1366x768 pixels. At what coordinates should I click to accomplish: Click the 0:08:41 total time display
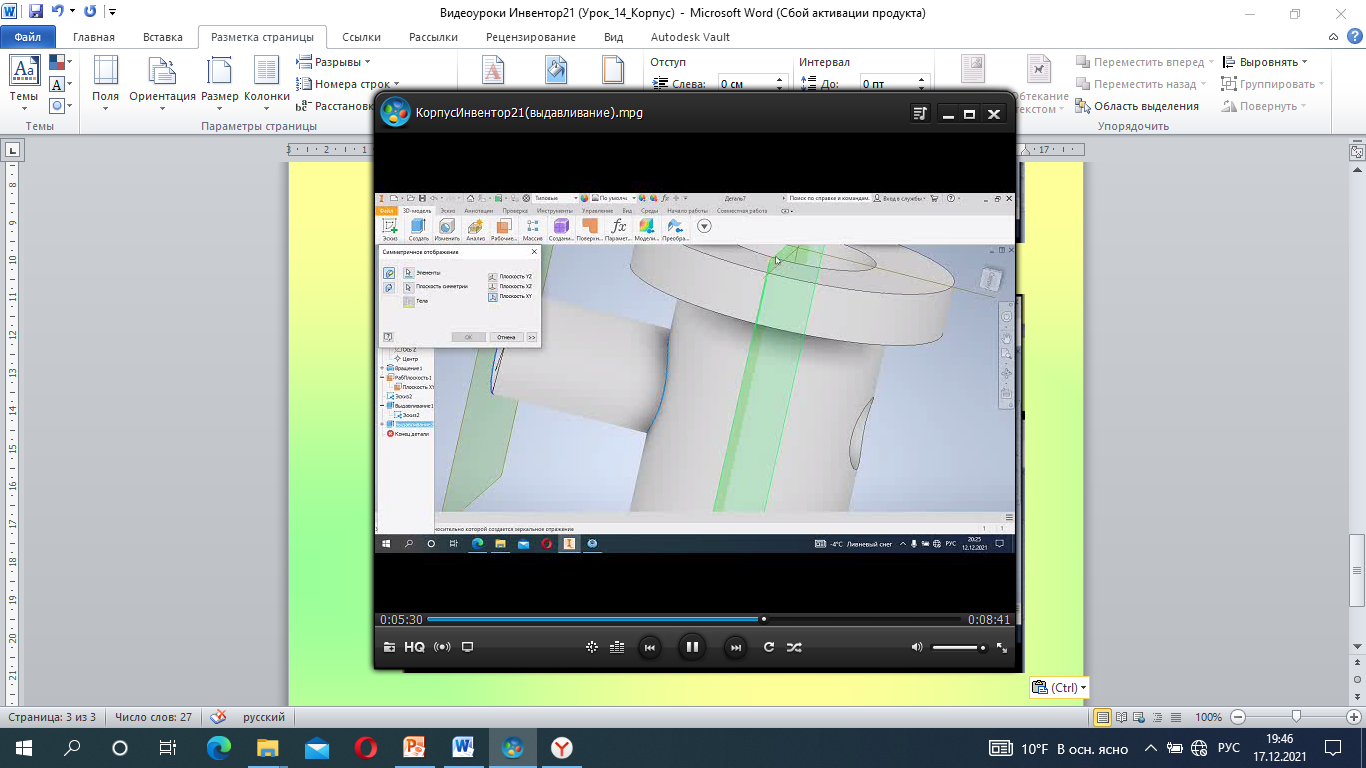989,620
